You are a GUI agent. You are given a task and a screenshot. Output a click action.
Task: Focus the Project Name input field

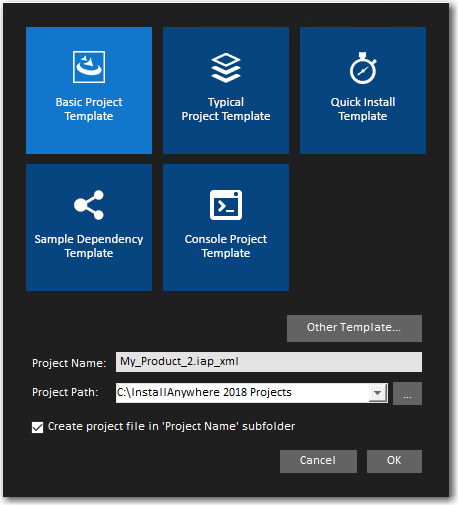[269, 362]
